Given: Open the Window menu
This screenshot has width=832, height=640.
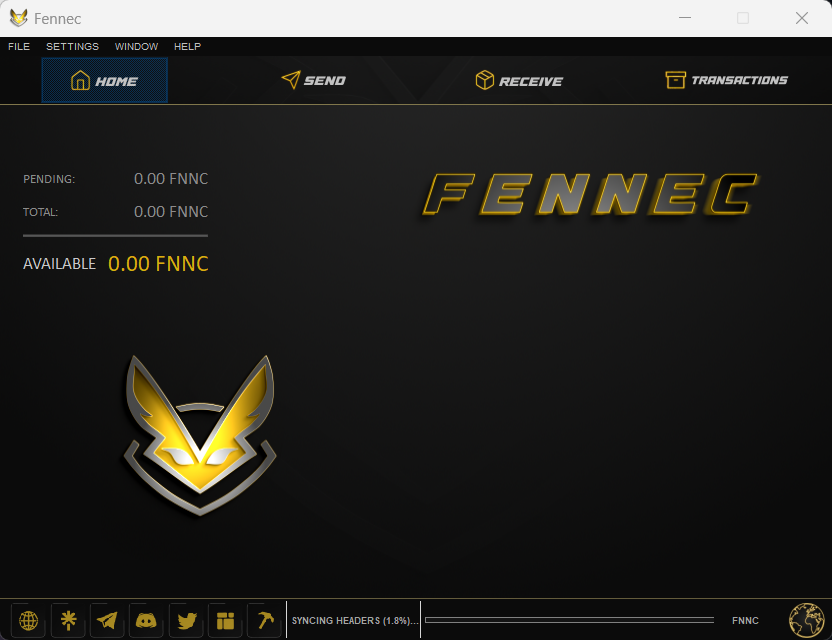Looking at the screenshot, I should 136,46.
